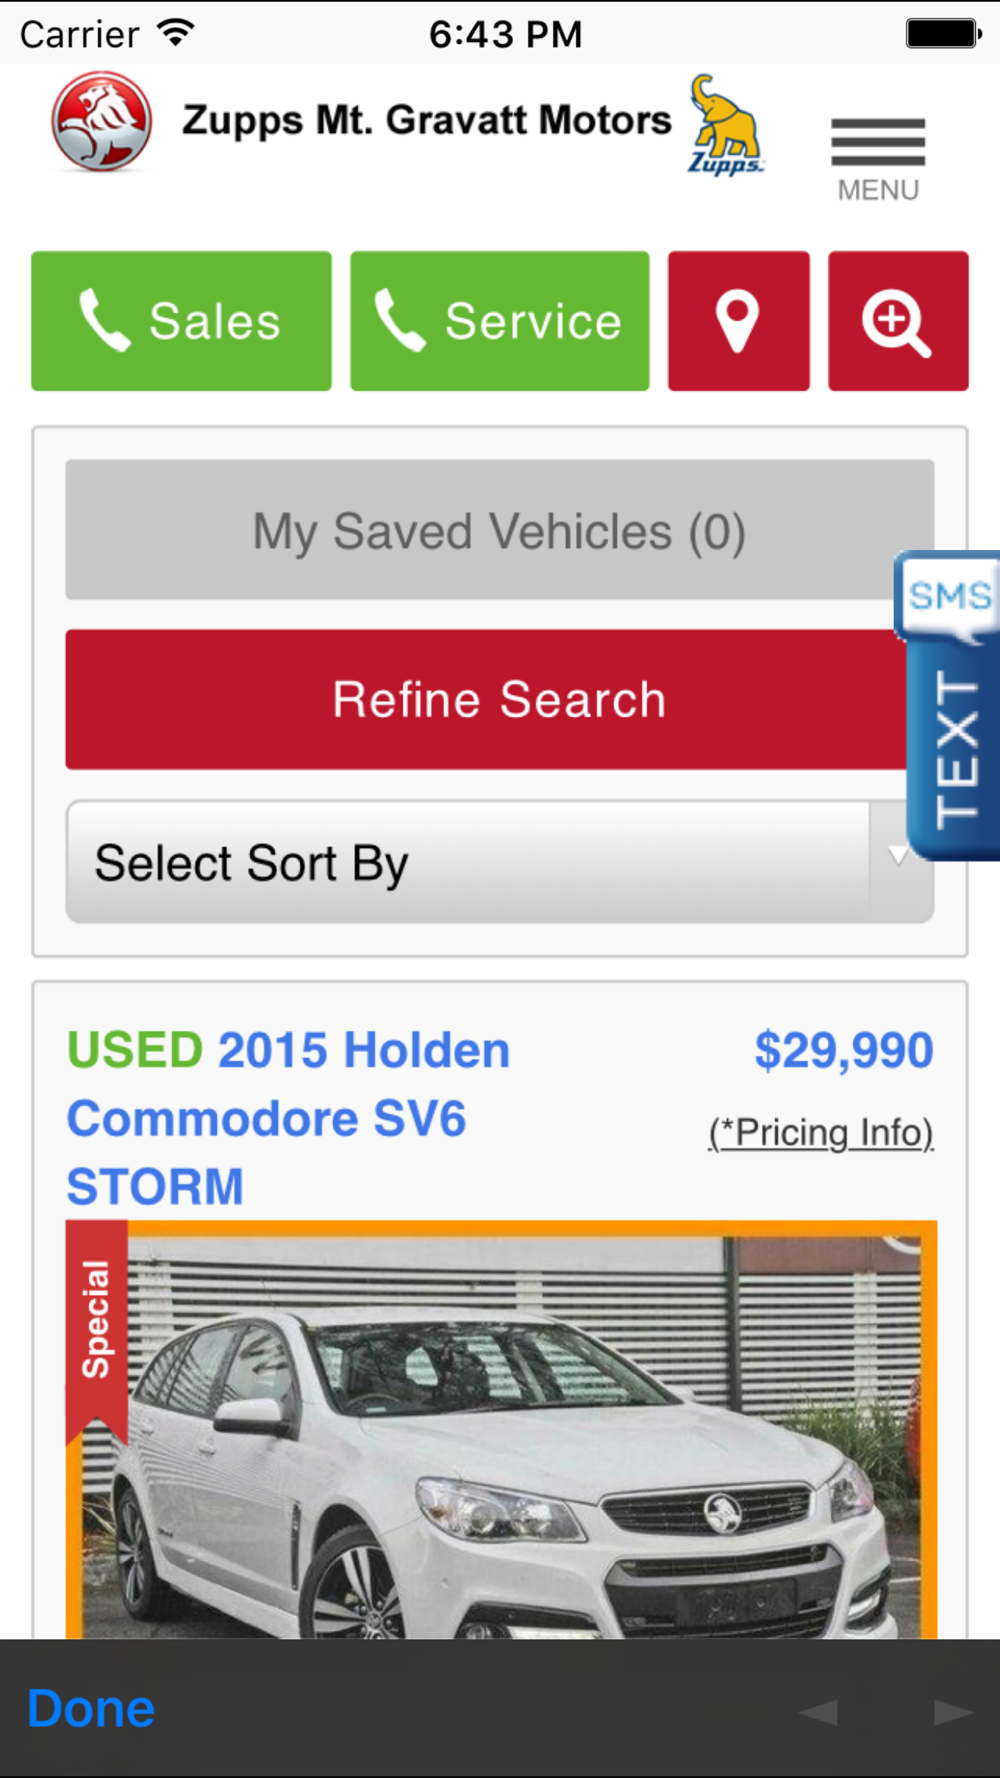Click the Sort By dropdown arrow
The height and width of the screenshot is (1778, 1000).
click(x=899, y=855)
